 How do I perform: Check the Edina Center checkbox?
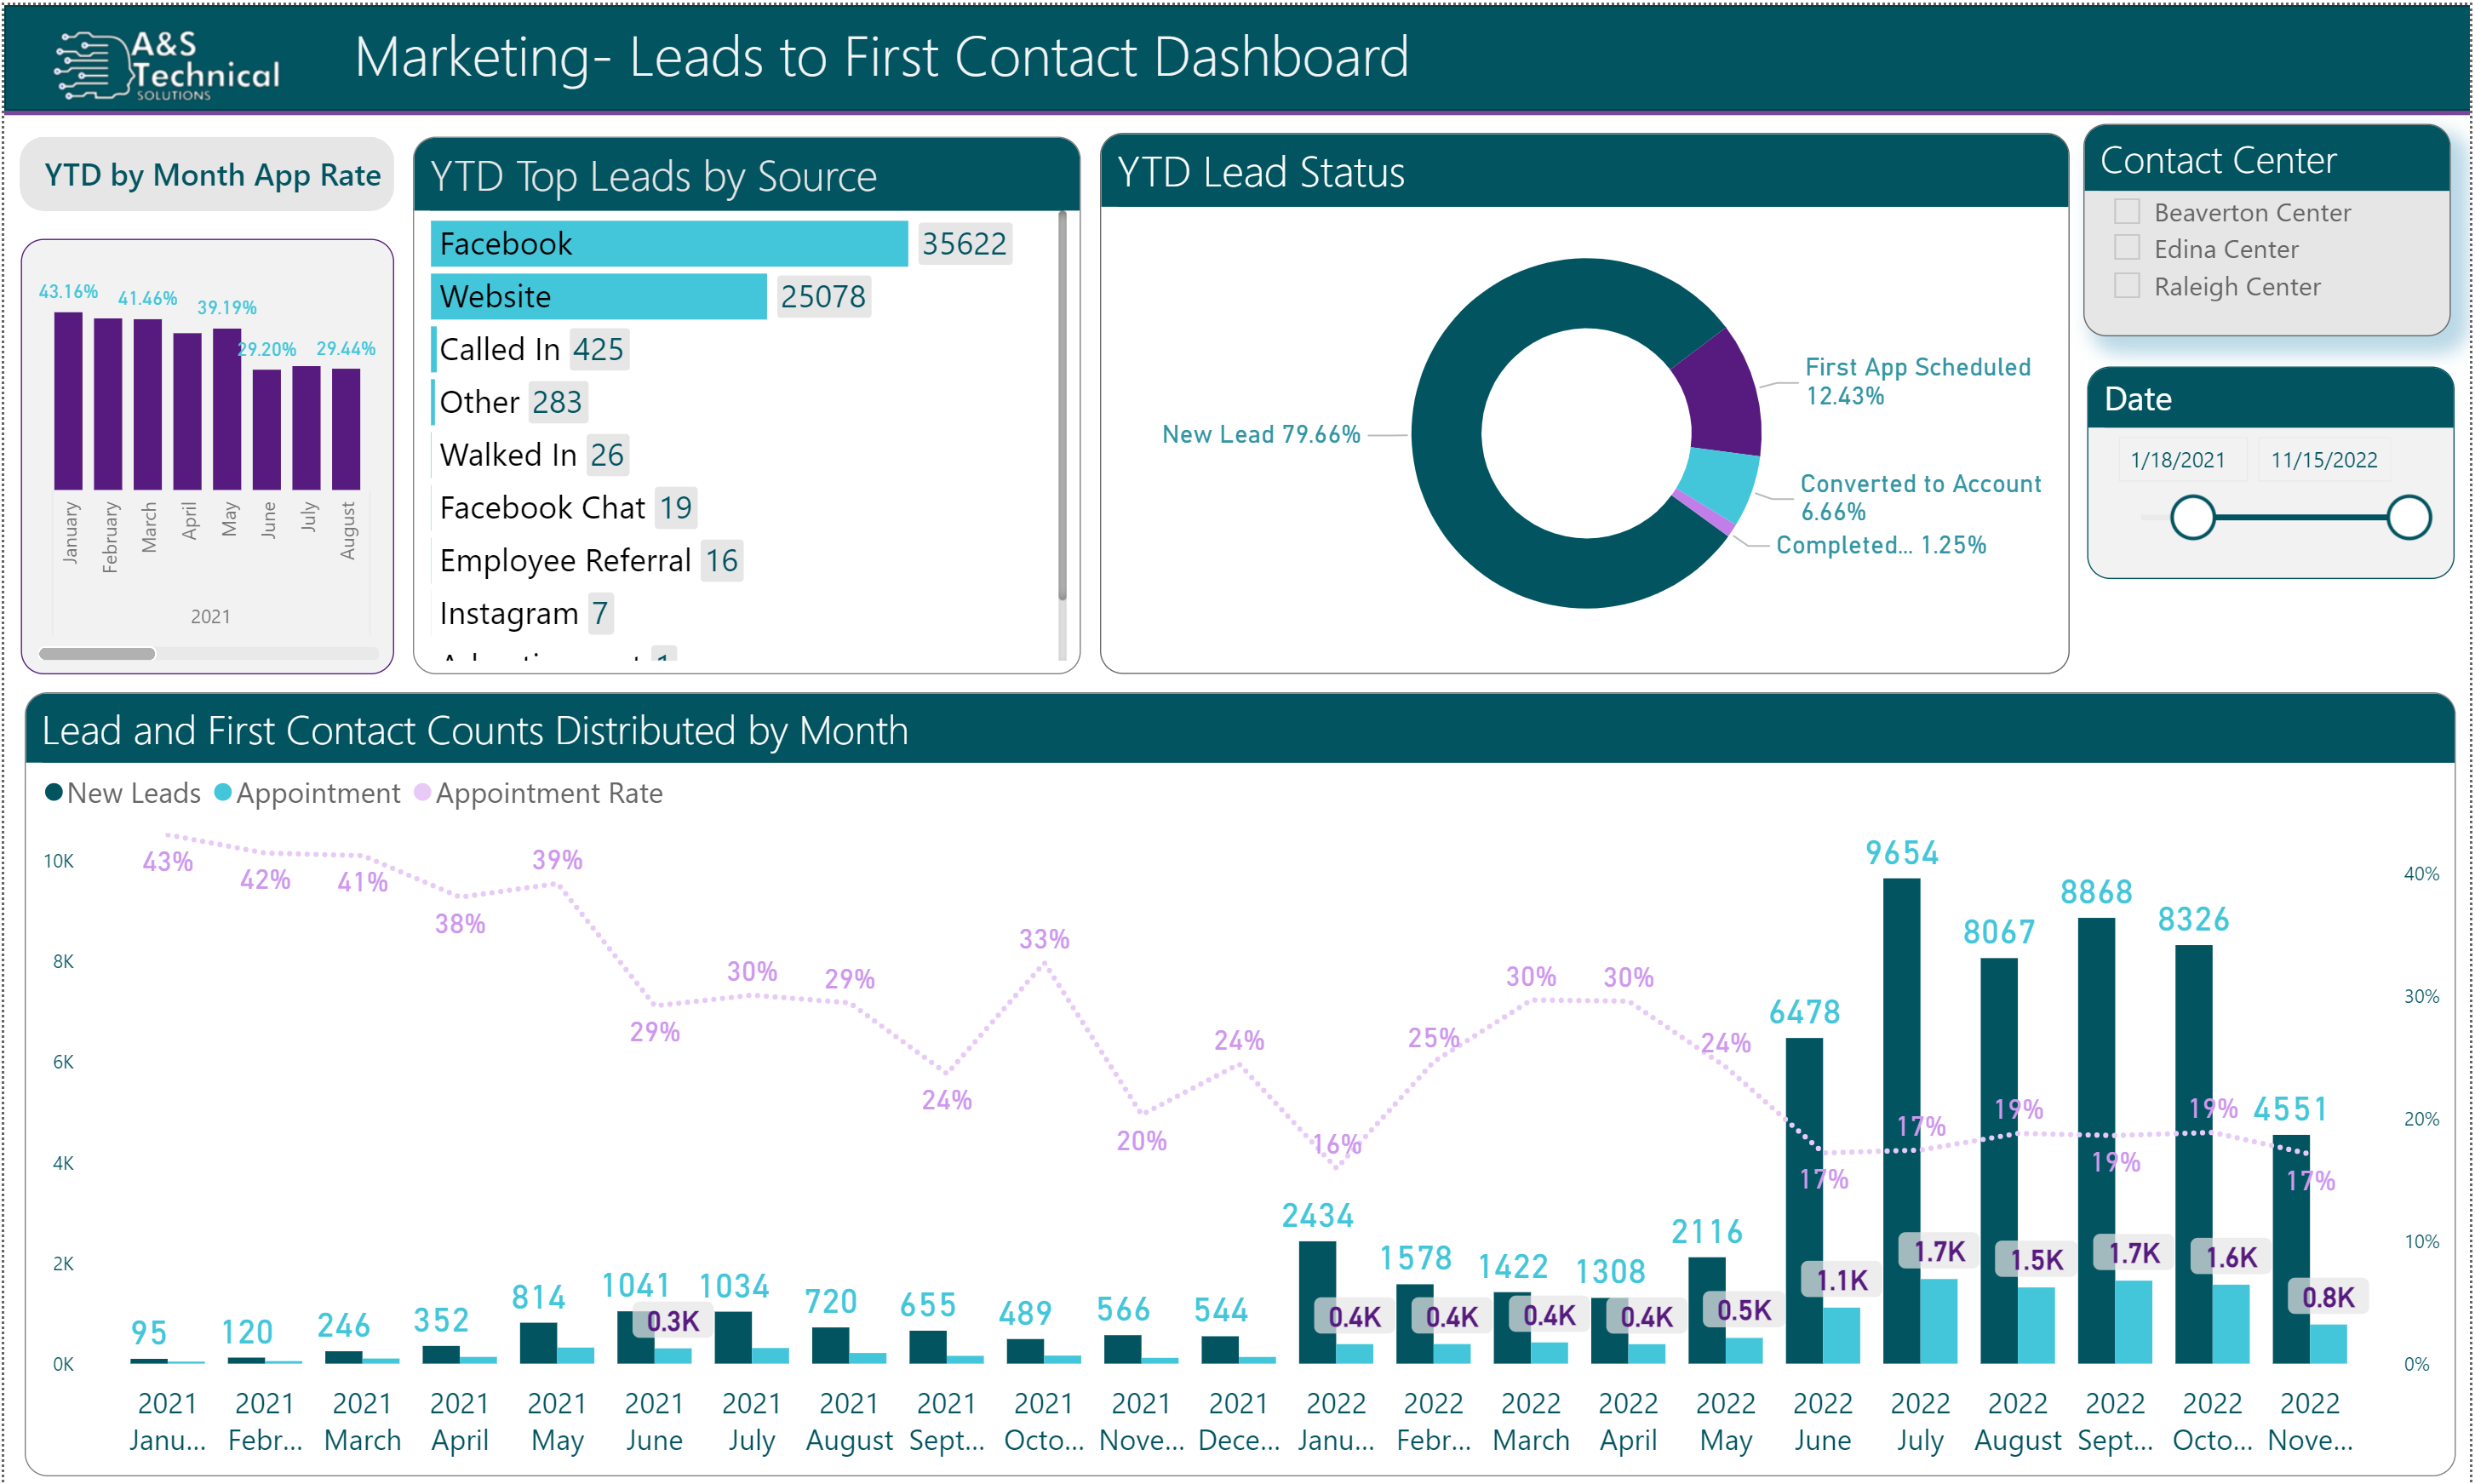tap(2128, 247)
